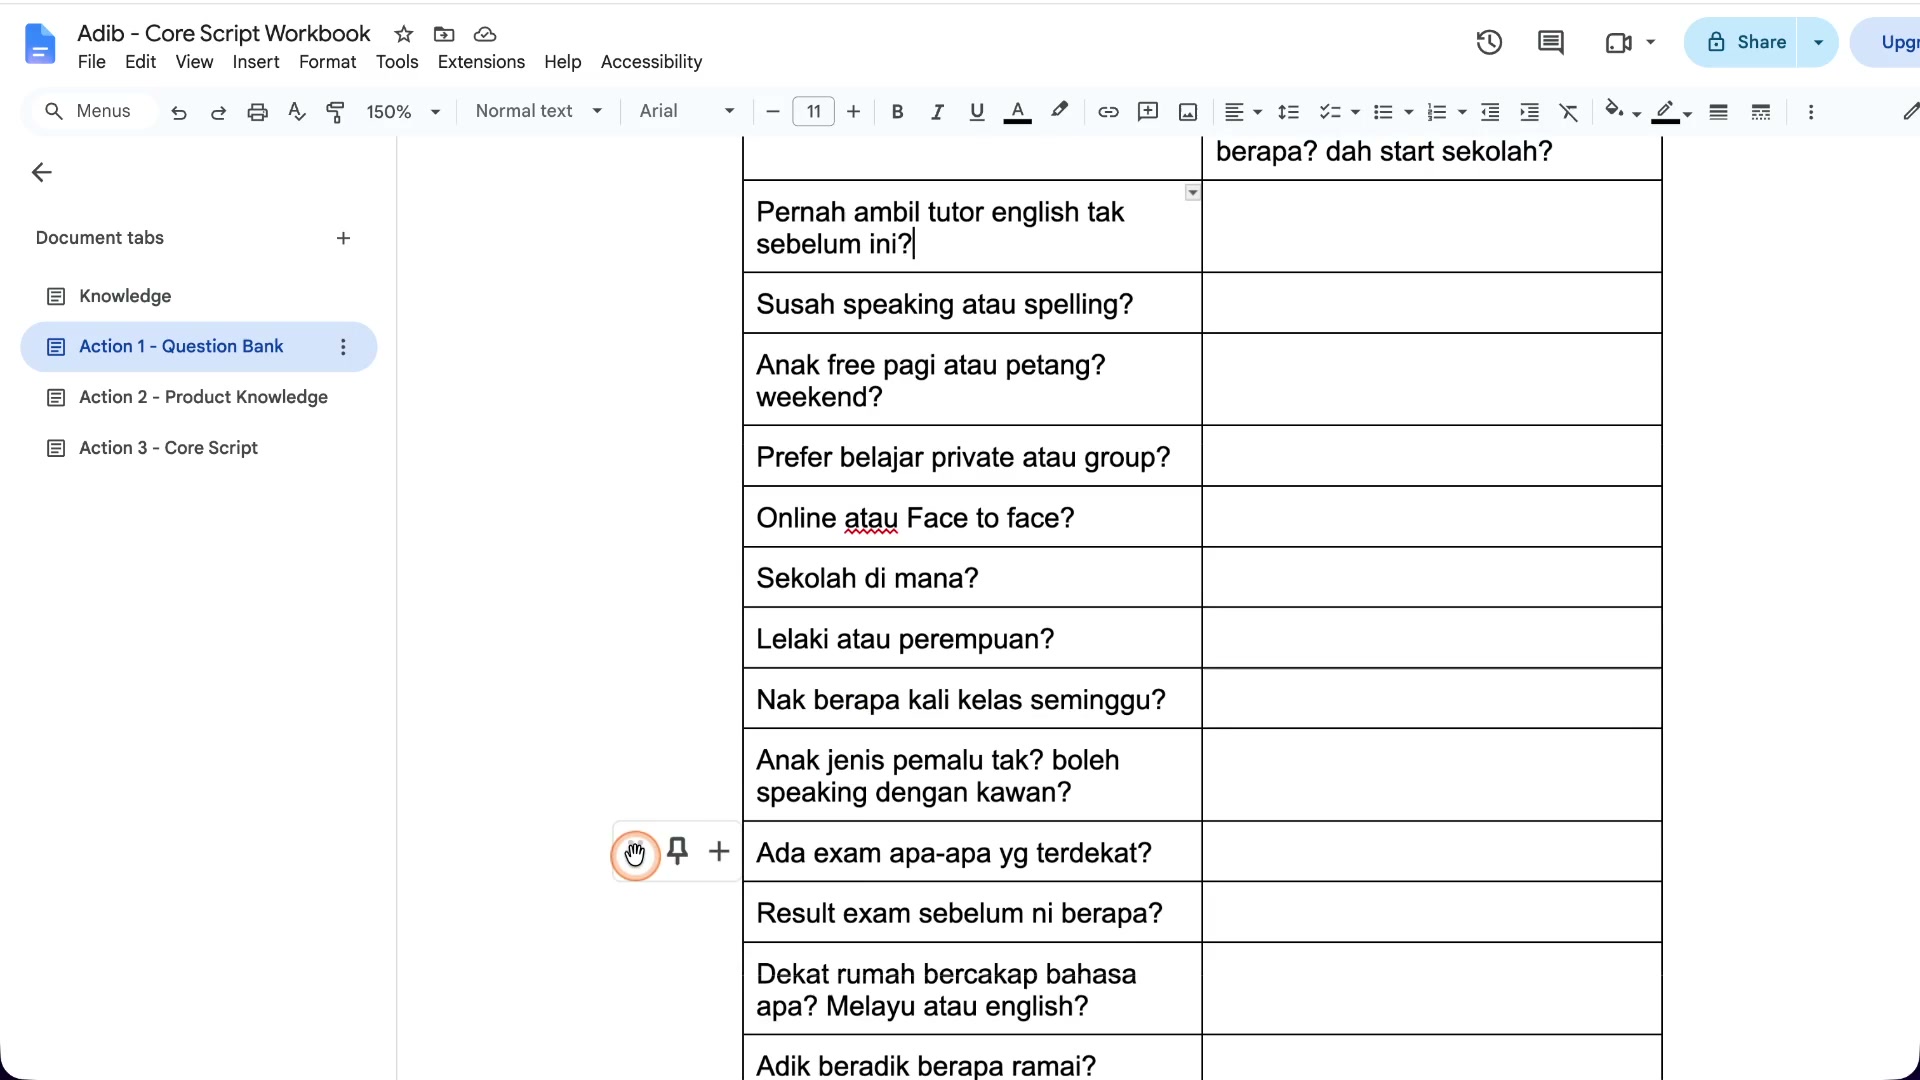The height and width of the screenshot is (1080, 1920).
Task: Toggle bold formatting
Action: click(x=897, y=112)
